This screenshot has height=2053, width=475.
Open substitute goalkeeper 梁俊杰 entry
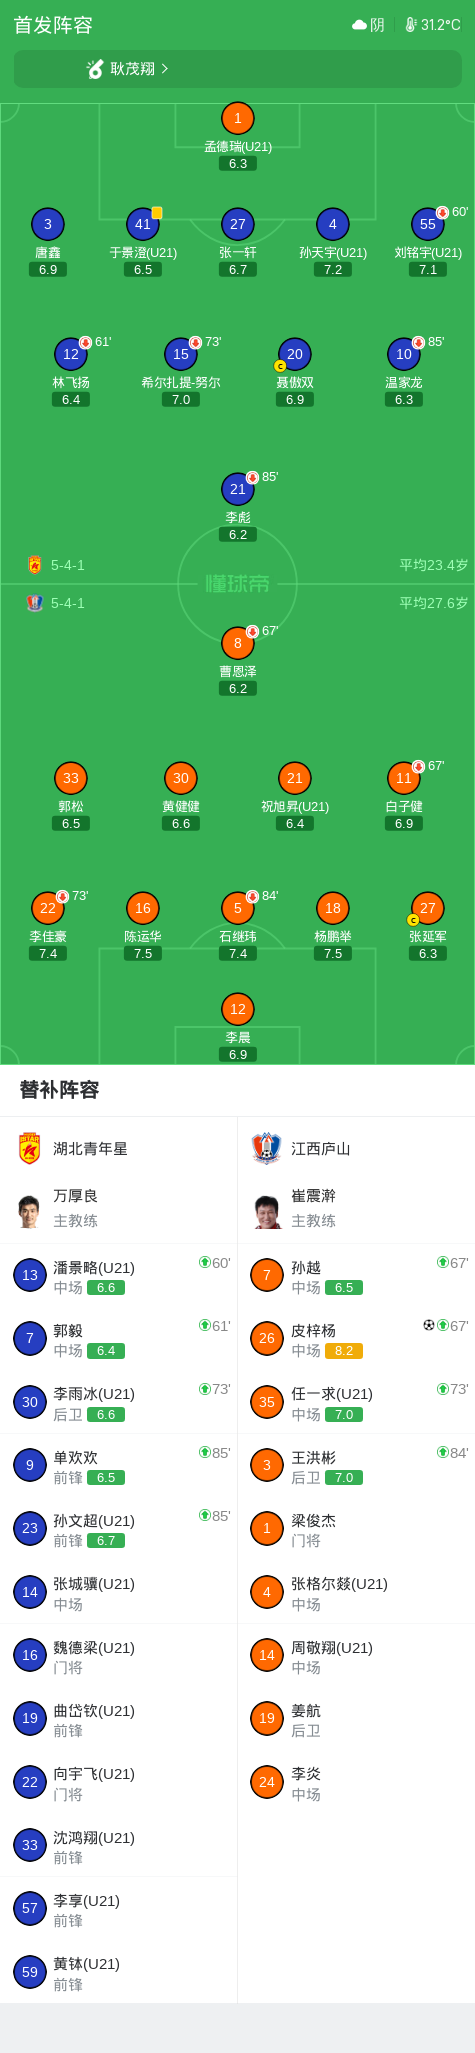(x=357, y=1529)
